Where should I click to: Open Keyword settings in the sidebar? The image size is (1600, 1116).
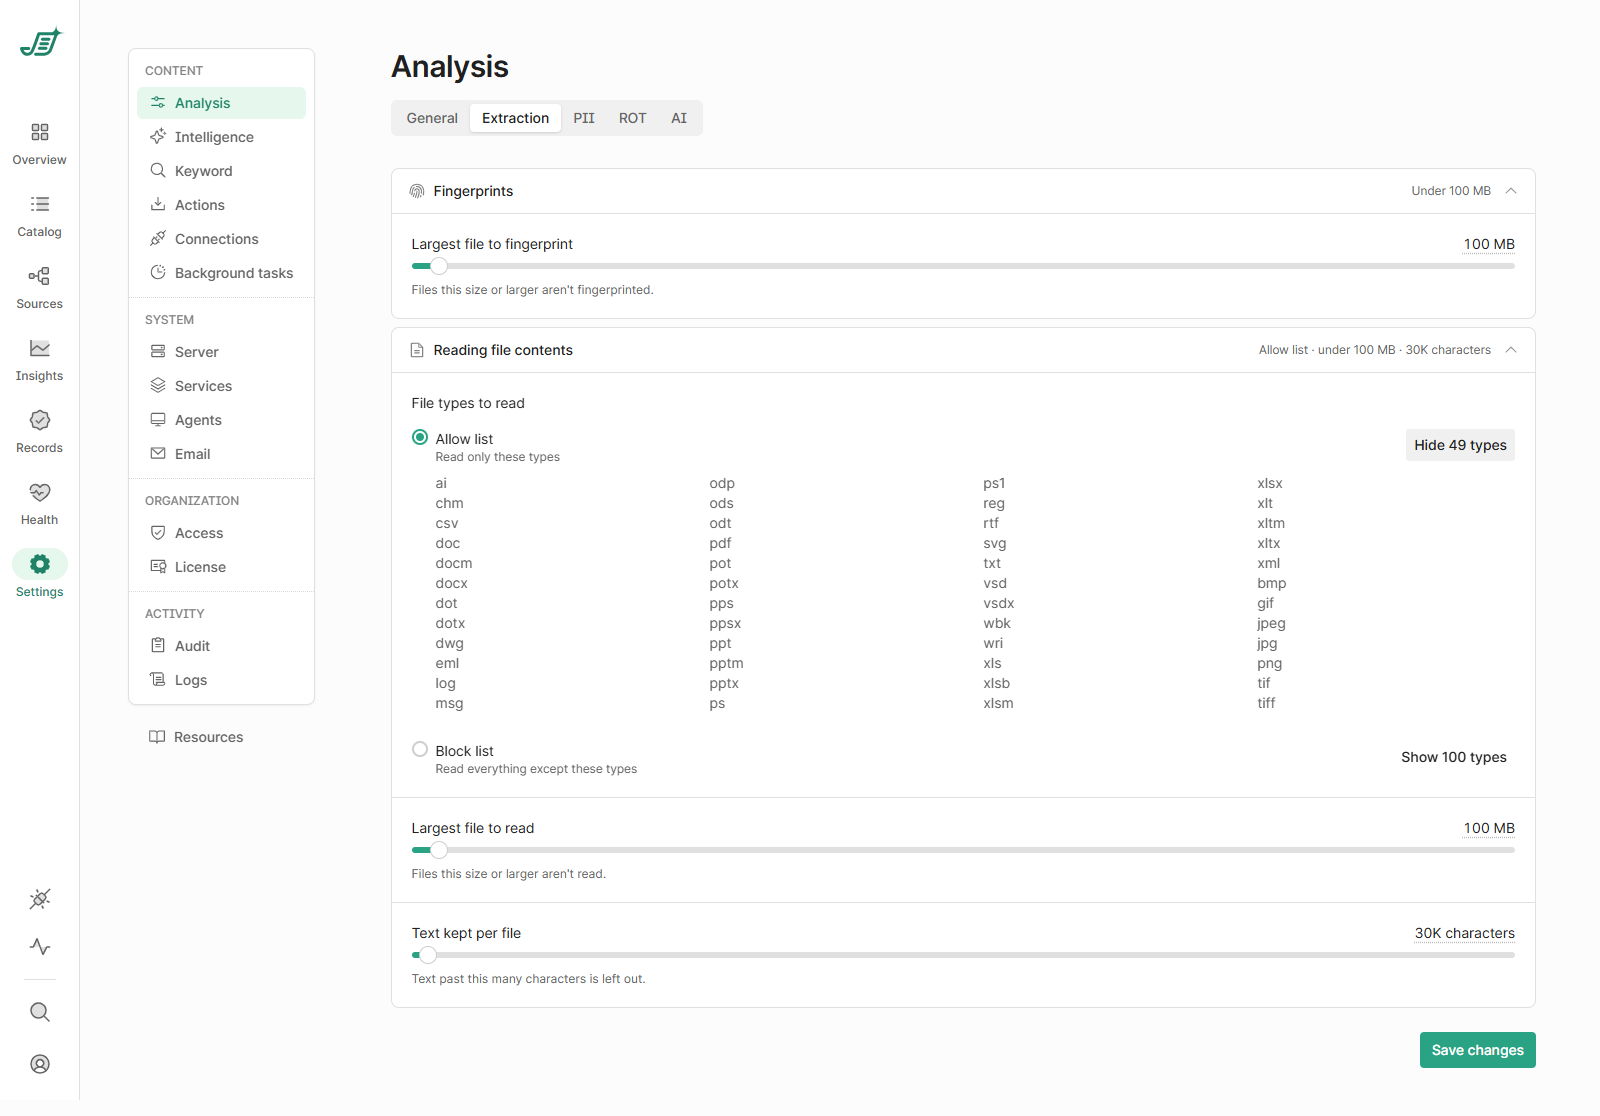(x=221, y=171)
